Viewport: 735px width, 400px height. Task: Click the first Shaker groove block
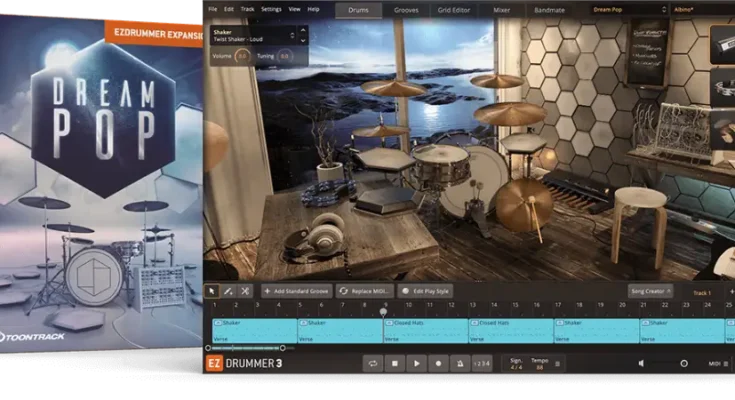pos(254,328)
